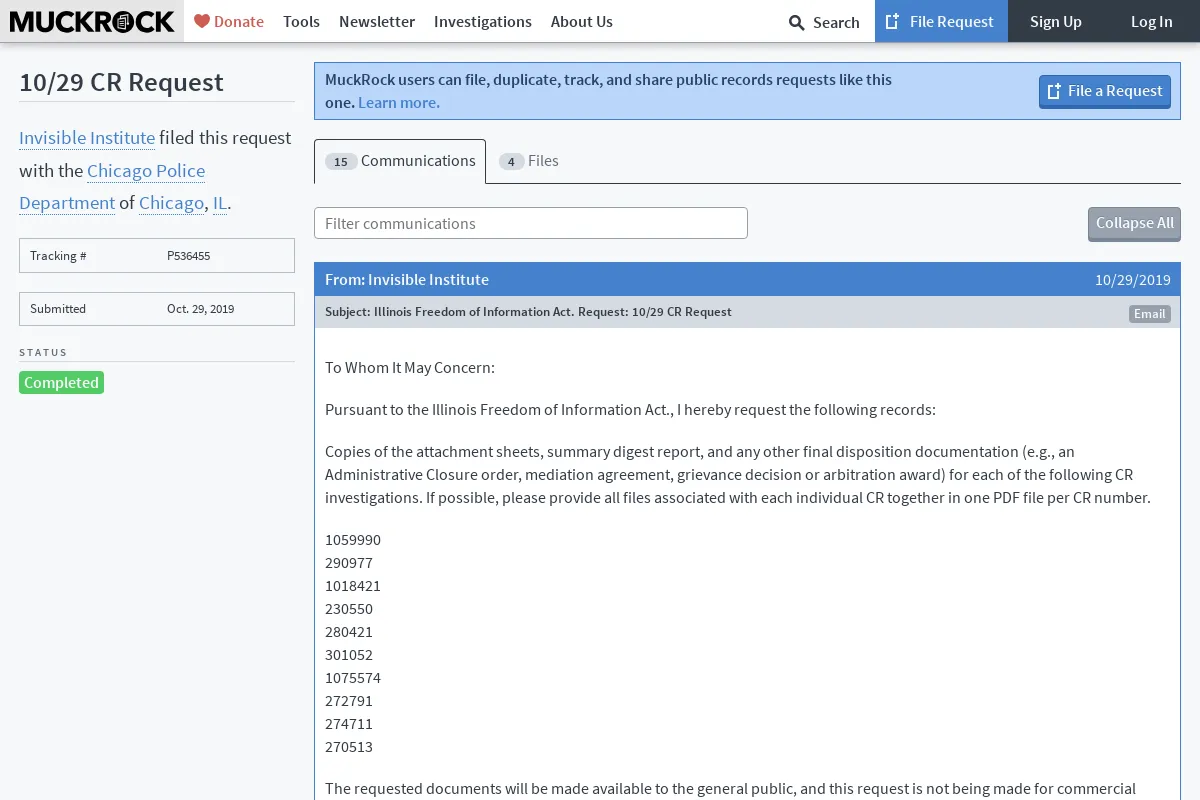Click the Email badge on the message
The height and width of the screenshot is (800, 1200).
point(1149,314)
